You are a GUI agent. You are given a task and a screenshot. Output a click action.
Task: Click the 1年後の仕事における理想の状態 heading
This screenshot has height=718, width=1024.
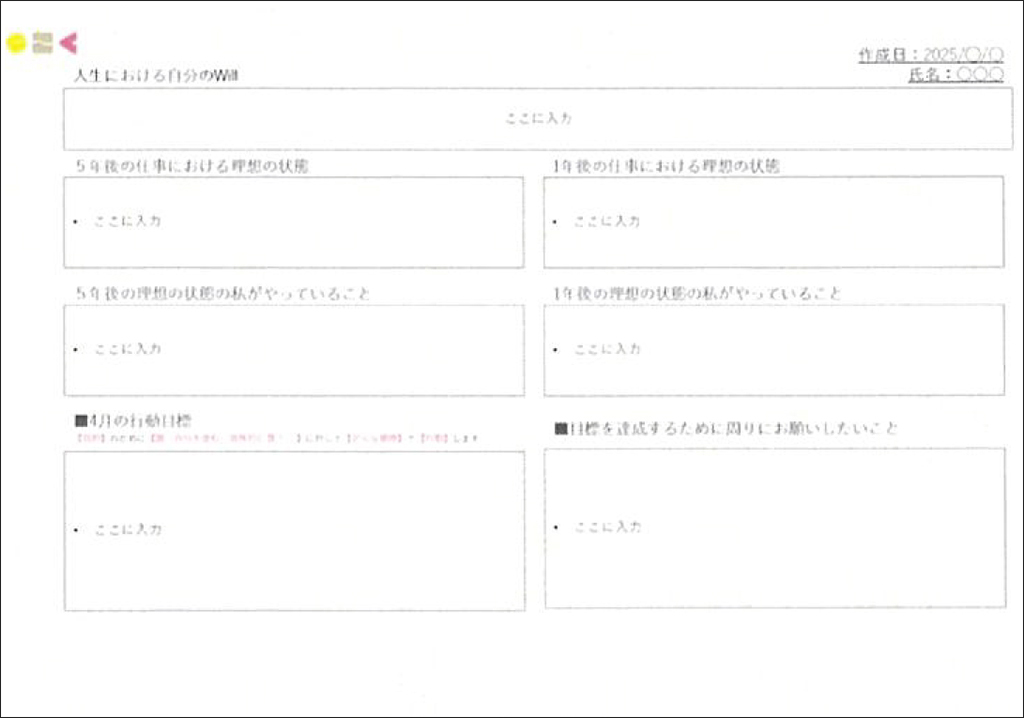tap(666, 166)
